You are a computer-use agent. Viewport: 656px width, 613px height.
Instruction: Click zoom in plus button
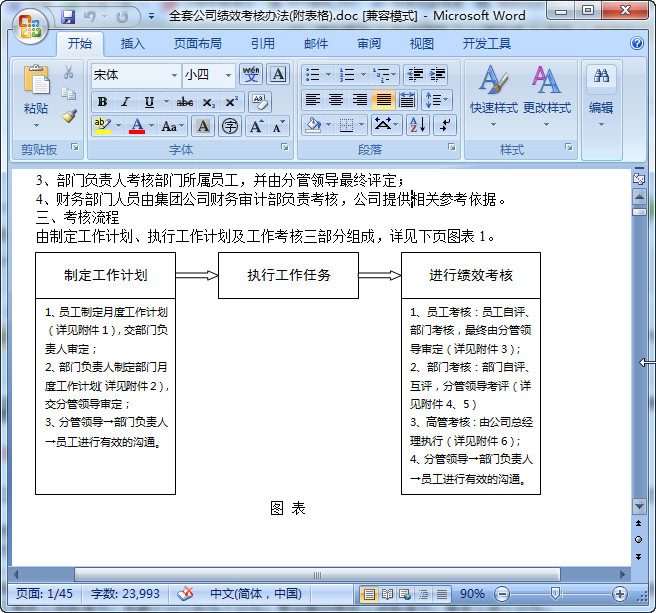tap(619, 594)
